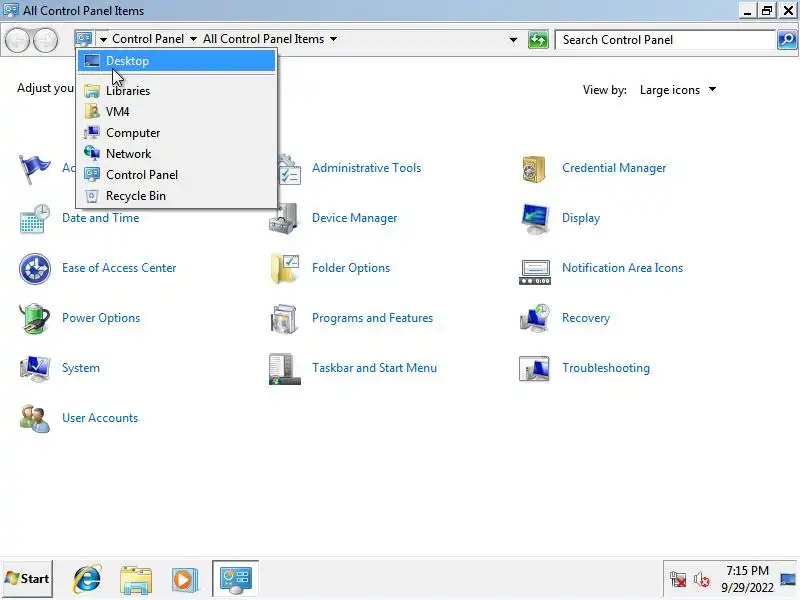
Task: Open Device Manager link
Action: pos(355,218)
